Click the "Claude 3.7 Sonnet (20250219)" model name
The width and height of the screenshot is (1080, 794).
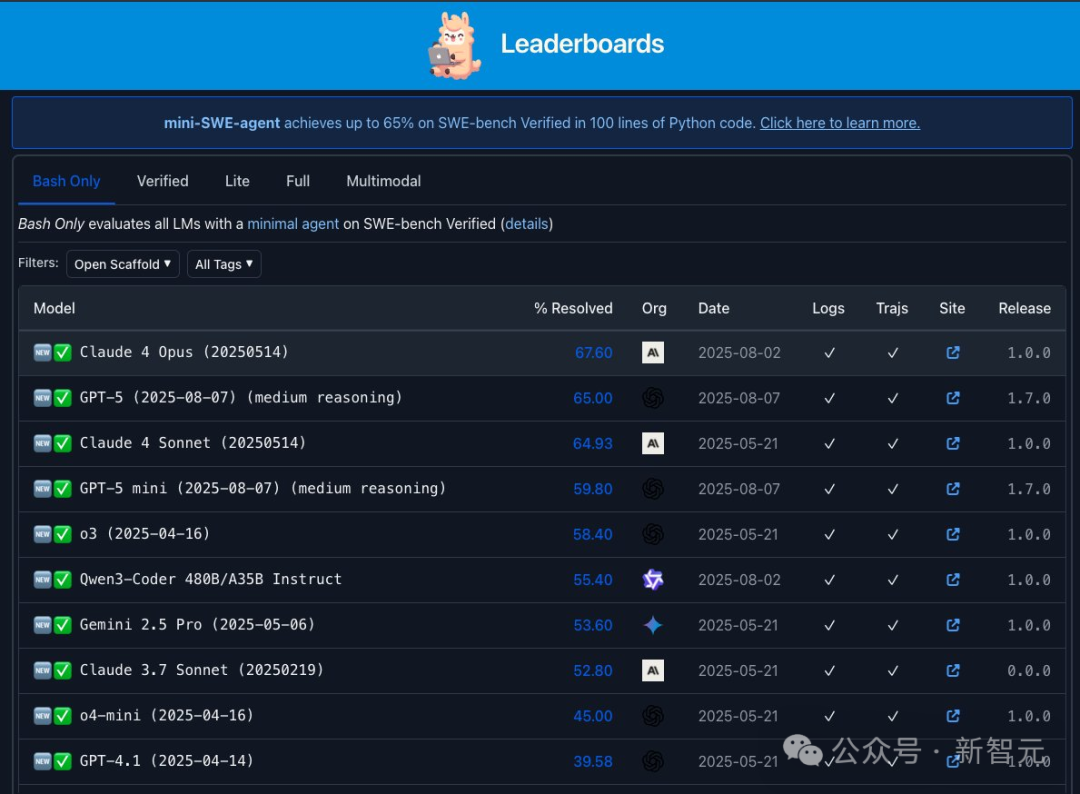tap(202, 670)
